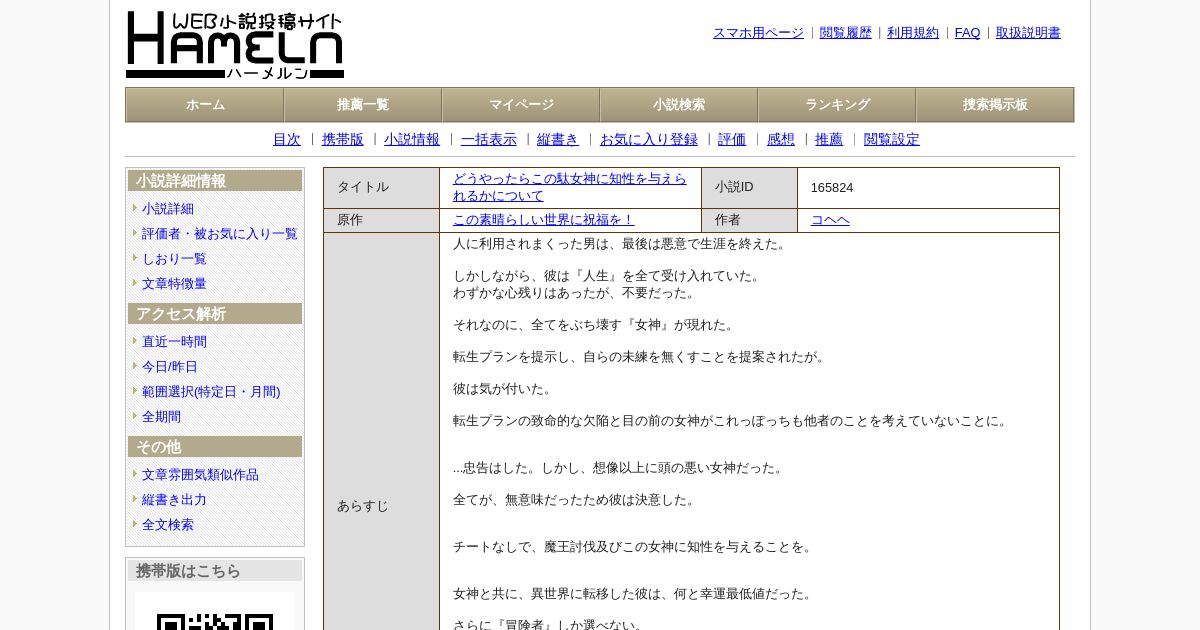
Task: Open 閲覧設定 link
Action: [892, 140]
